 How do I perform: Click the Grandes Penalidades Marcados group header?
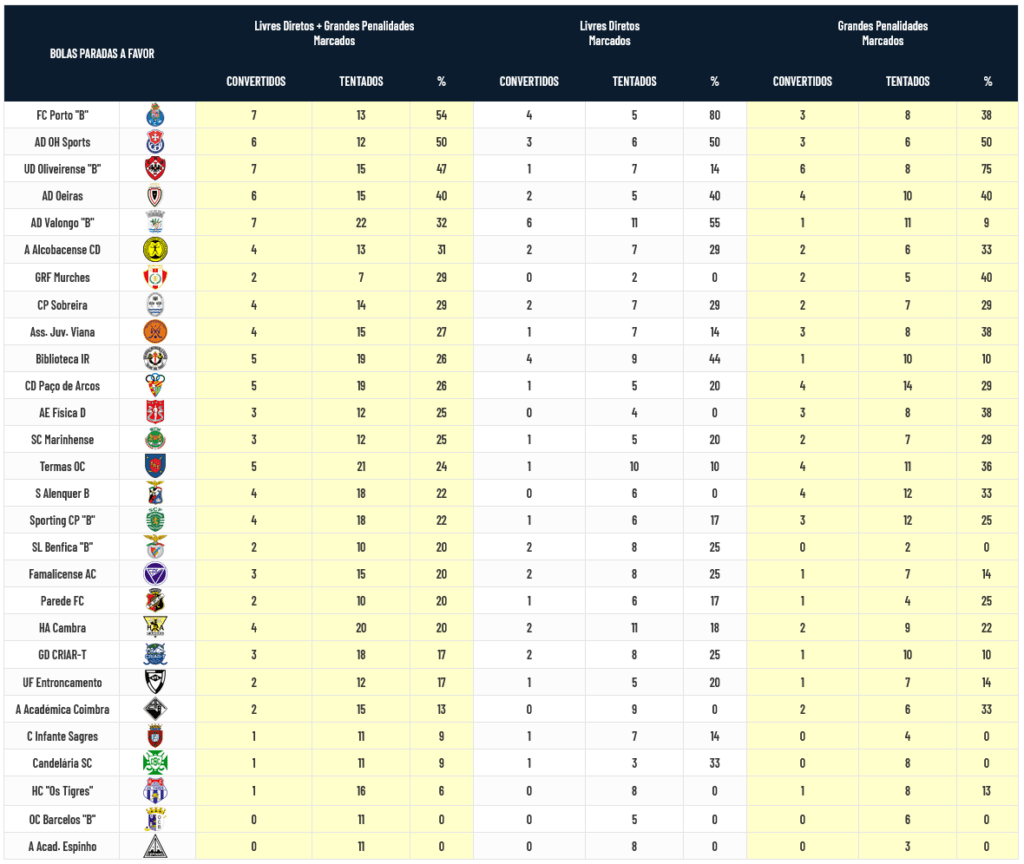coord(882,33)
